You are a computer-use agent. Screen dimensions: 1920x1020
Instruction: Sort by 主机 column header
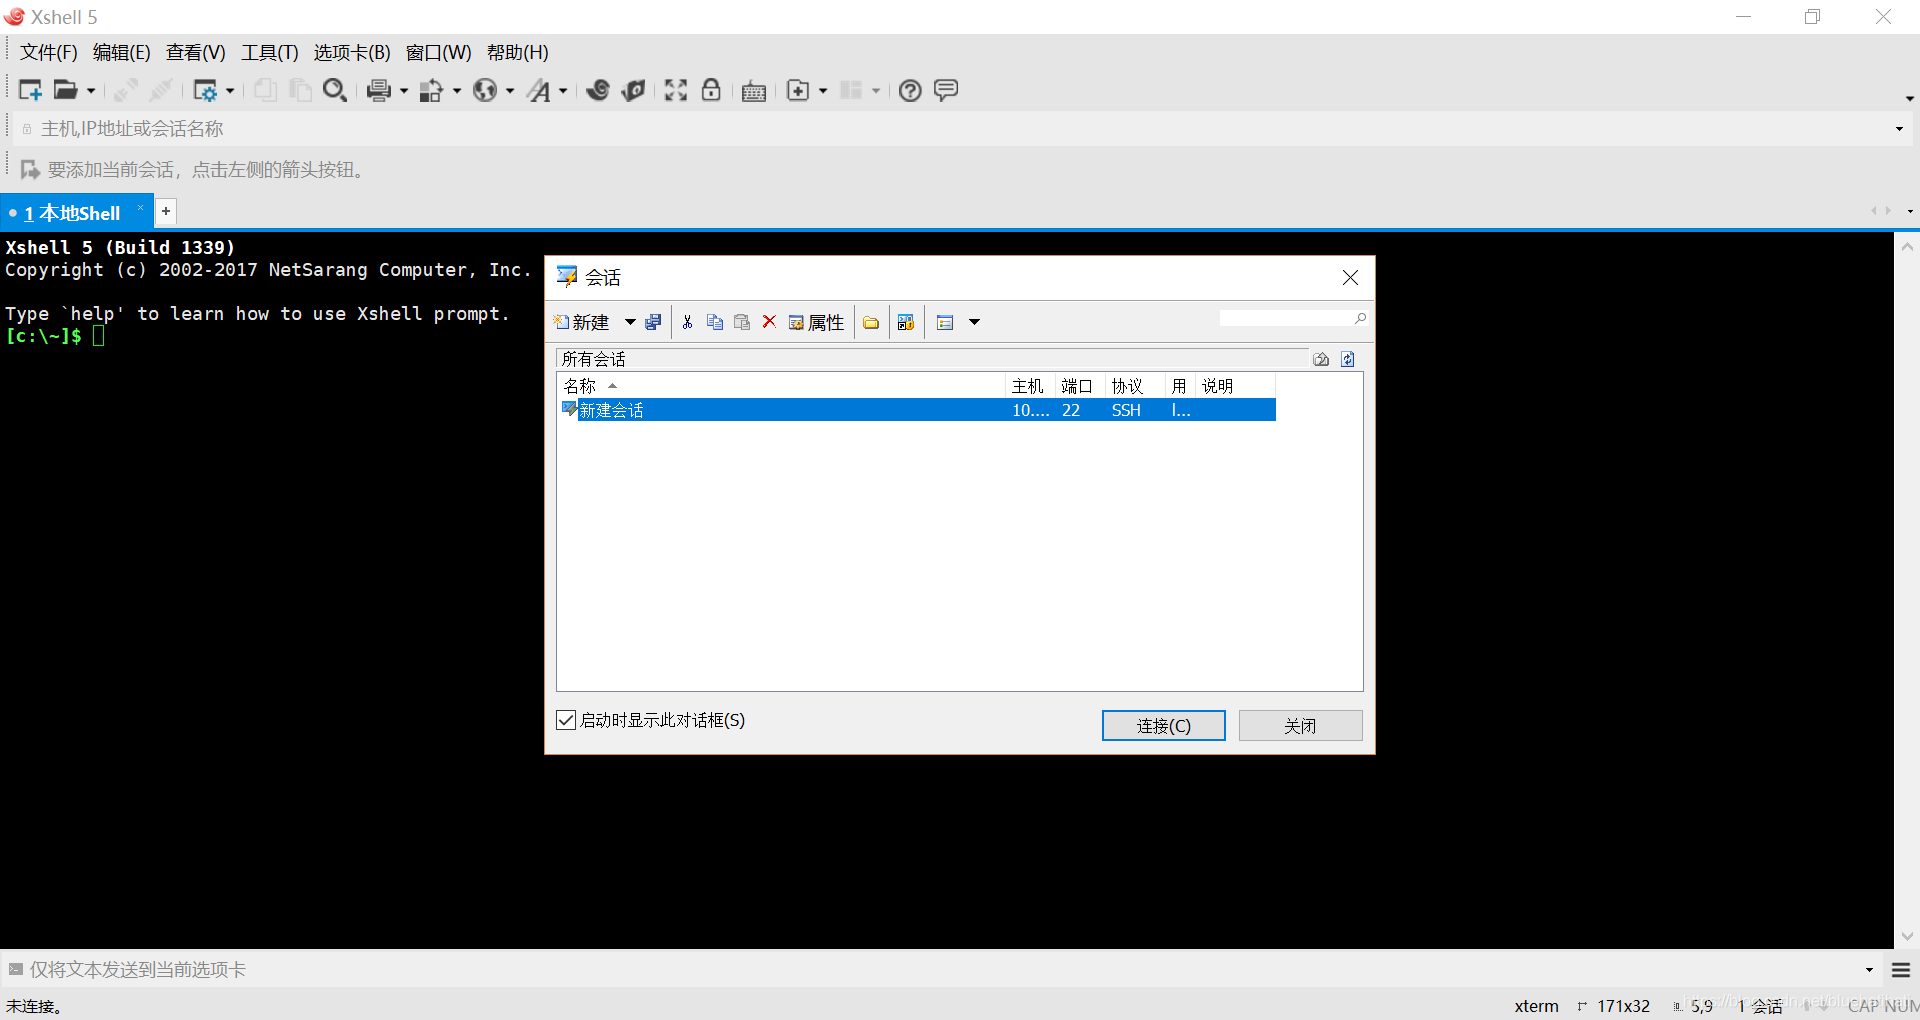(1030, 386)
